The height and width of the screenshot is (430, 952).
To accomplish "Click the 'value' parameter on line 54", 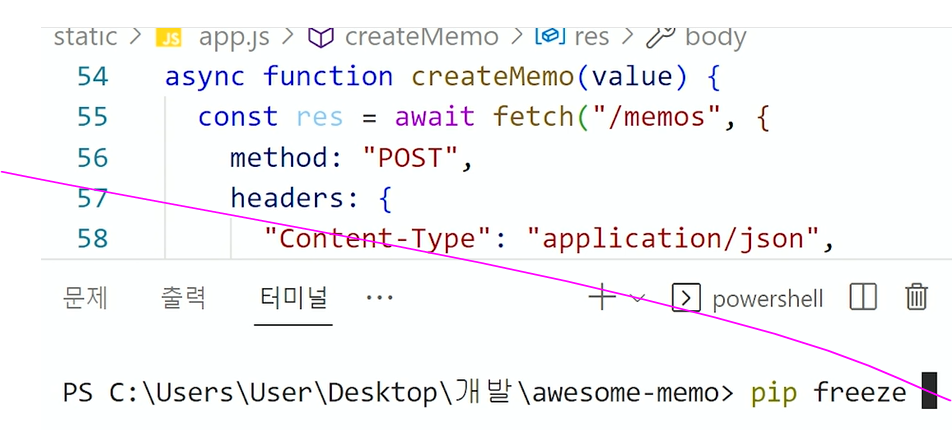I will click(631, 77).
